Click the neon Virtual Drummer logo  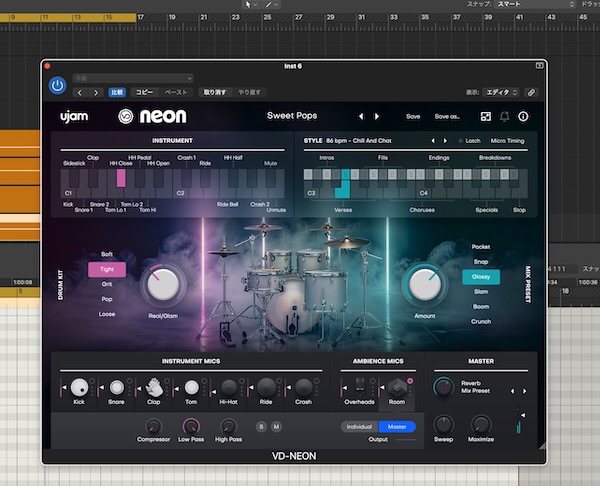152,116
